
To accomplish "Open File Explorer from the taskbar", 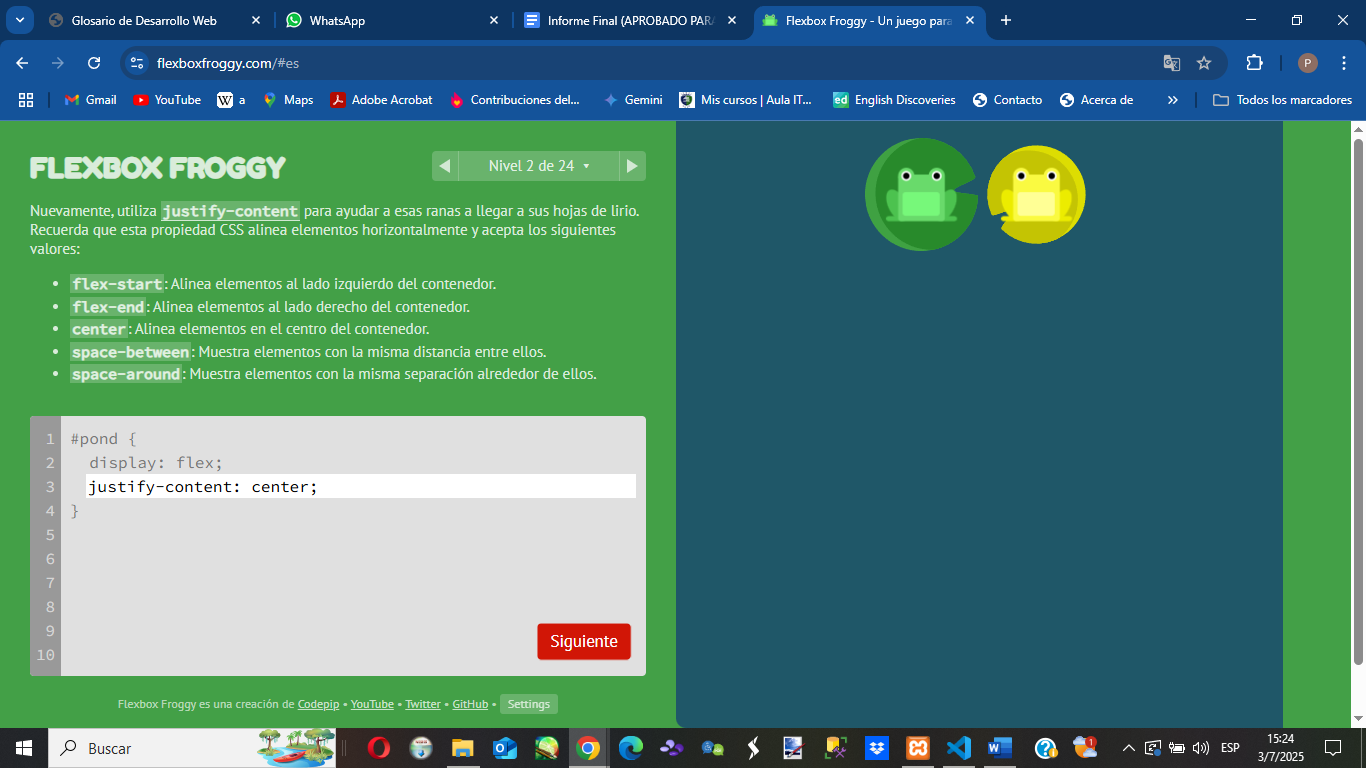I will pyautogui.click(x=462, y=748).
